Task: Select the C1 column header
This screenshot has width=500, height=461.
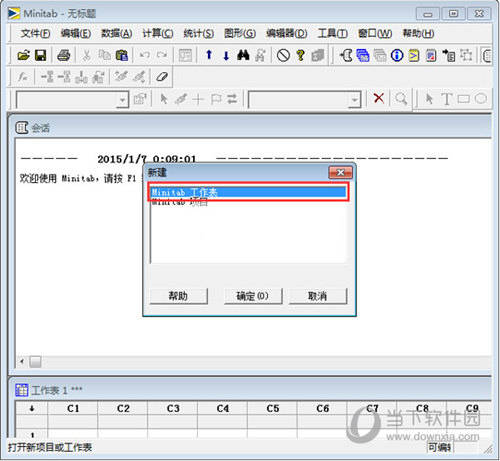Action: pos(73,409)
